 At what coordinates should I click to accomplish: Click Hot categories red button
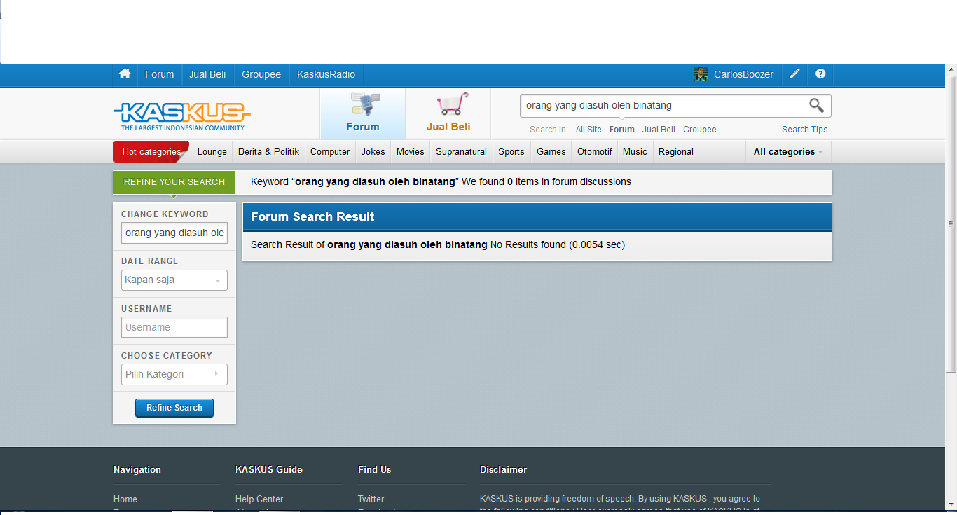coord(151,152)
